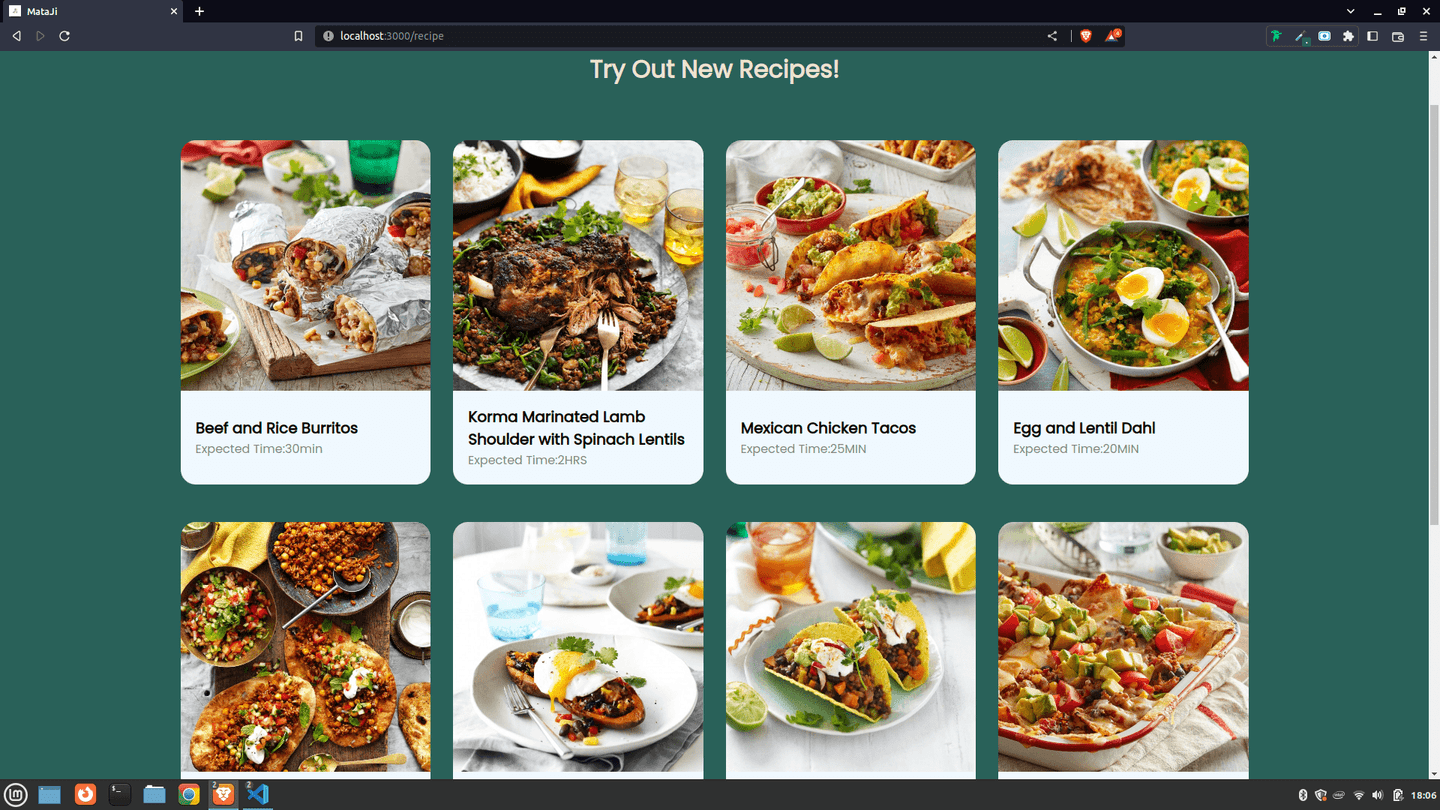
Task: Open site info icon beside localhost URL
Action: 327,36
